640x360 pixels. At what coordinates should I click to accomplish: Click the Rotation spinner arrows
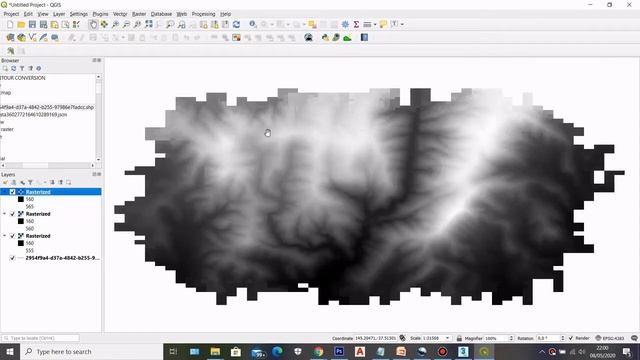(x=562, y=338)
